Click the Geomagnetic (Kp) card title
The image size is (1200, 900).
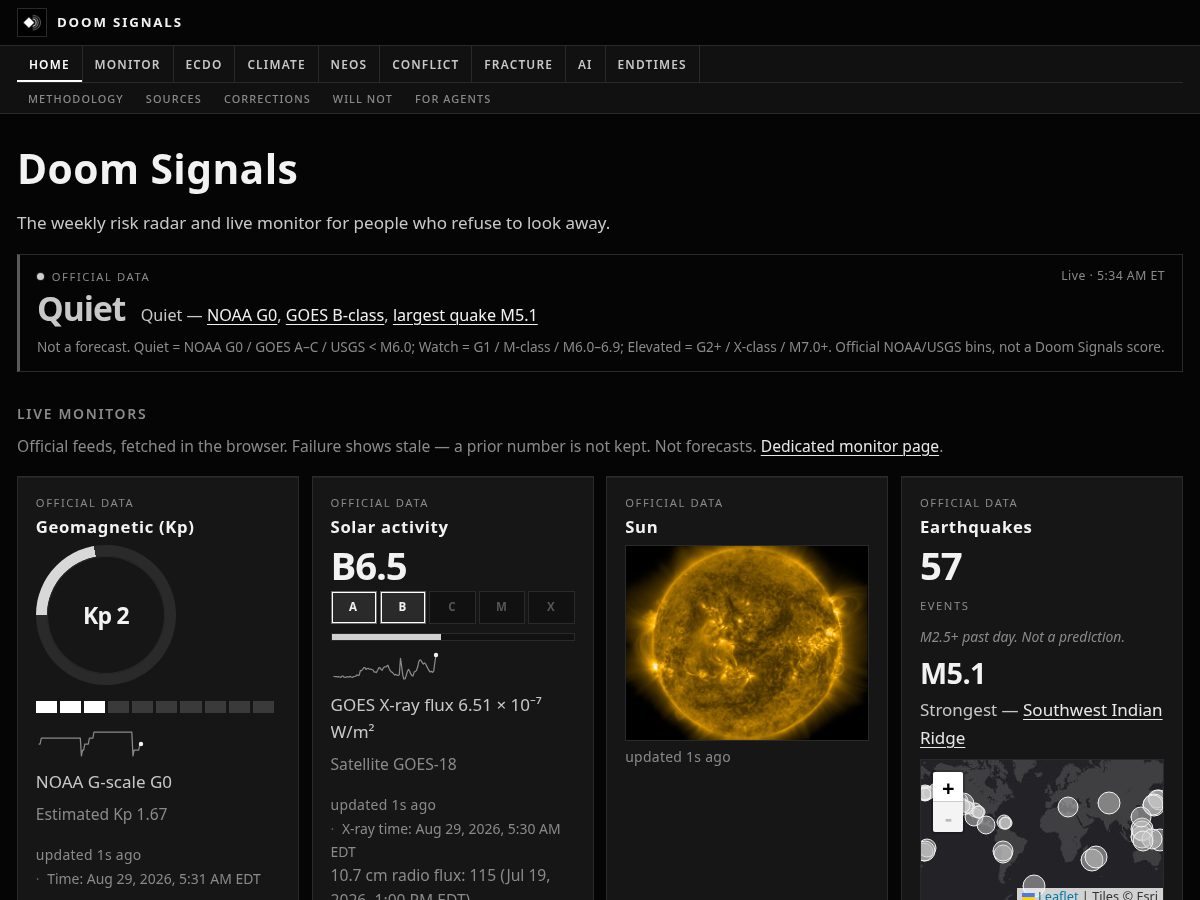click(115, 527)
